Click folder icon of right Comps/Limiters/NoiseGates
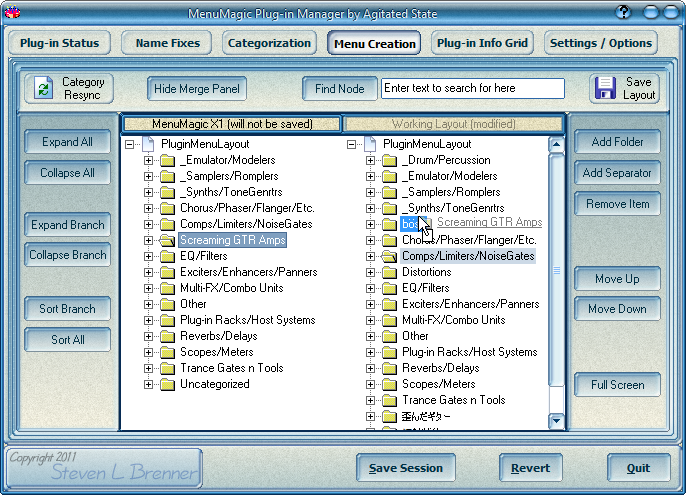Image resolution: width=686 pixels, height=495 pixels. pyautogui.click(x=389, y=256)
